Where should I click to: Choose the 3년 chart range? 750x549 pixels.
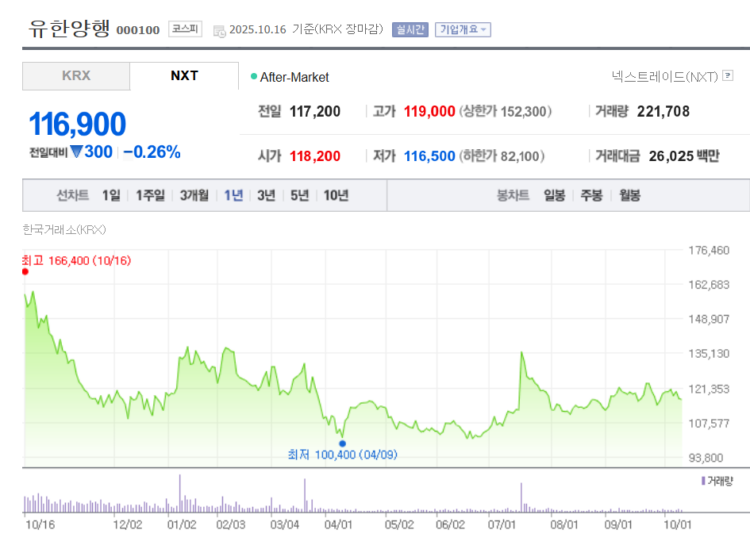pyautogui.click(x=266, y=195)
